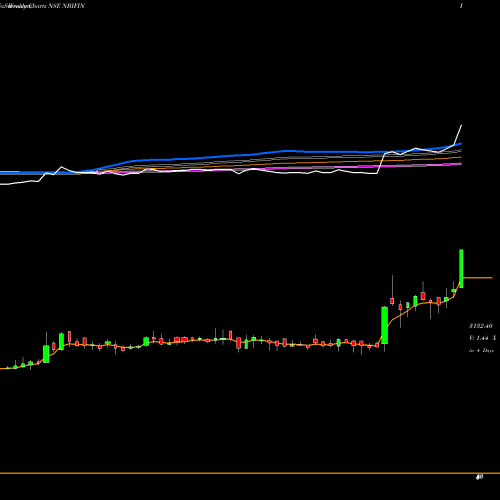Screen dimensions: 500x500
Task: Click the "in 4 Days" label
Action: pos(481,350)
